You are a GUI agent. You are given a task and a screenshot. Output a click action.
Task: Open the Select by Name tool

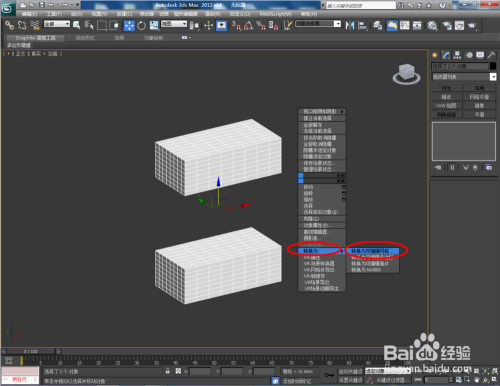[89, 25]
